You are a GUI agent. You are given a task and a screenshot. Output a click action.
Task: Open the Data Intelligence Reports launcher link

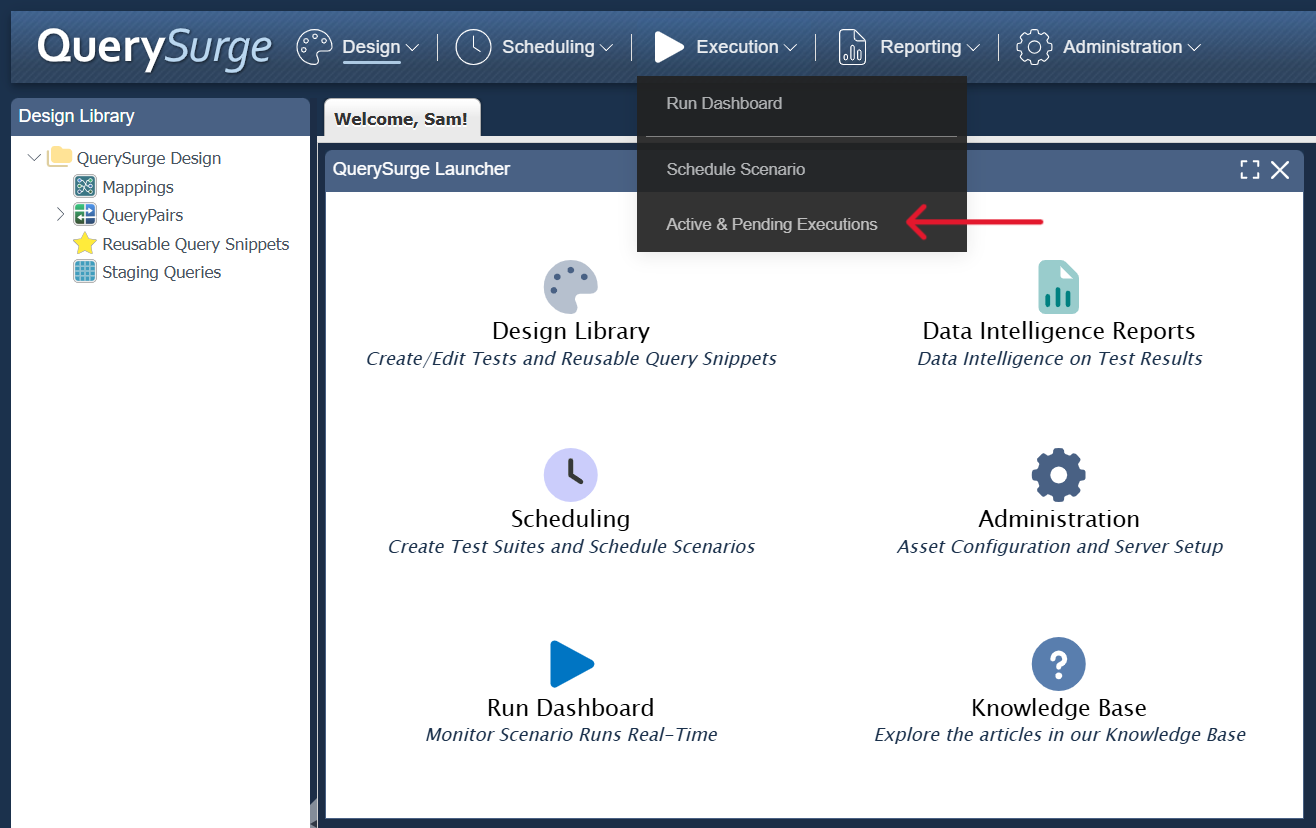(1059, 331)
